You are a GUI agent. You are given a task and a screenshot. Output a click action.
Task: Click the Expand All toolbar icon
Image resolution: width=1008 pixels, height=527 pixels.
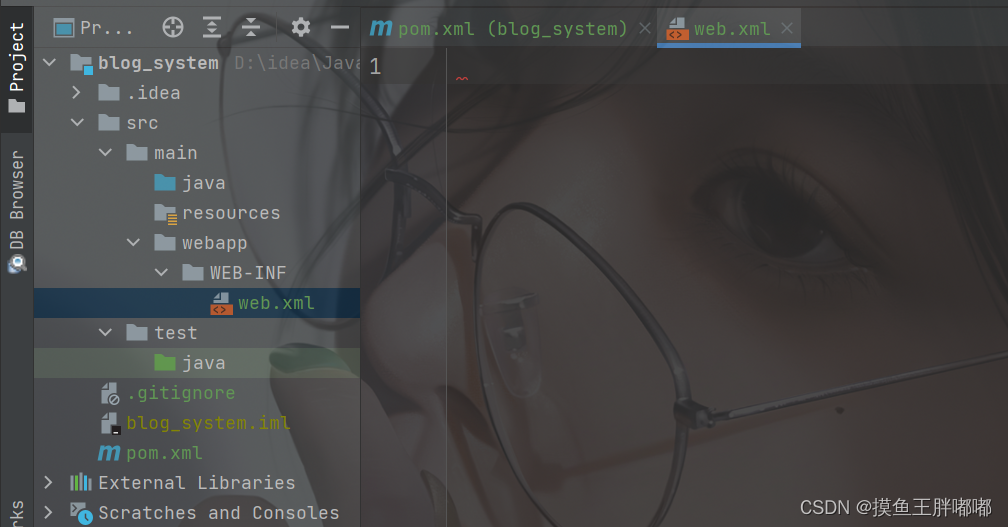click(212, 27)
